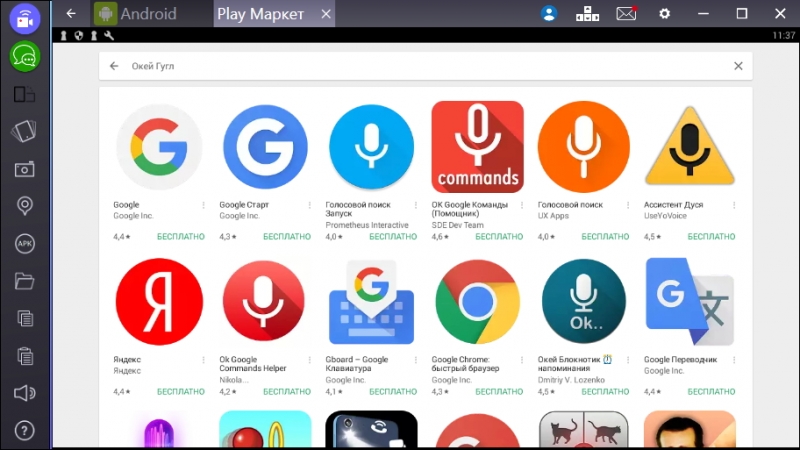This screenshot has width=800, height=450.
Task: Open the network hierarchy icon in title bar
Action: (587, 14)
